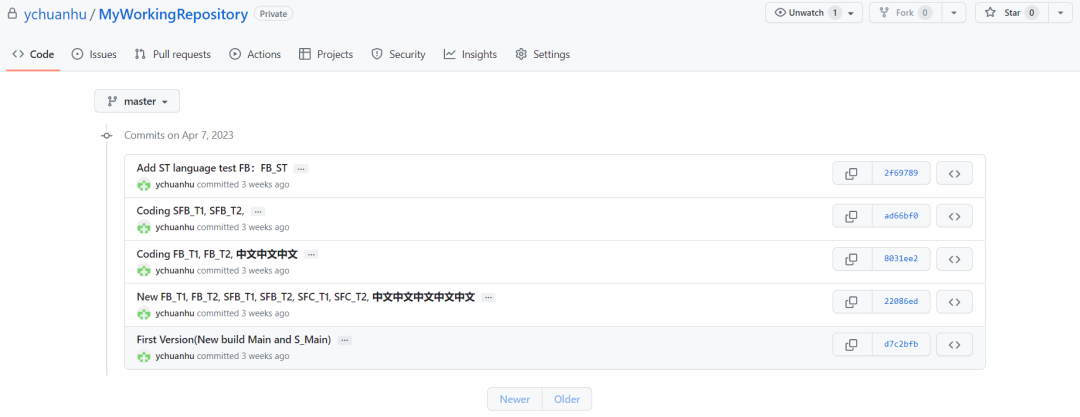The width and height of the screenshot is (1080, 417).
Task: Browse repository at commit 2f69789
Action: (954, 173)
